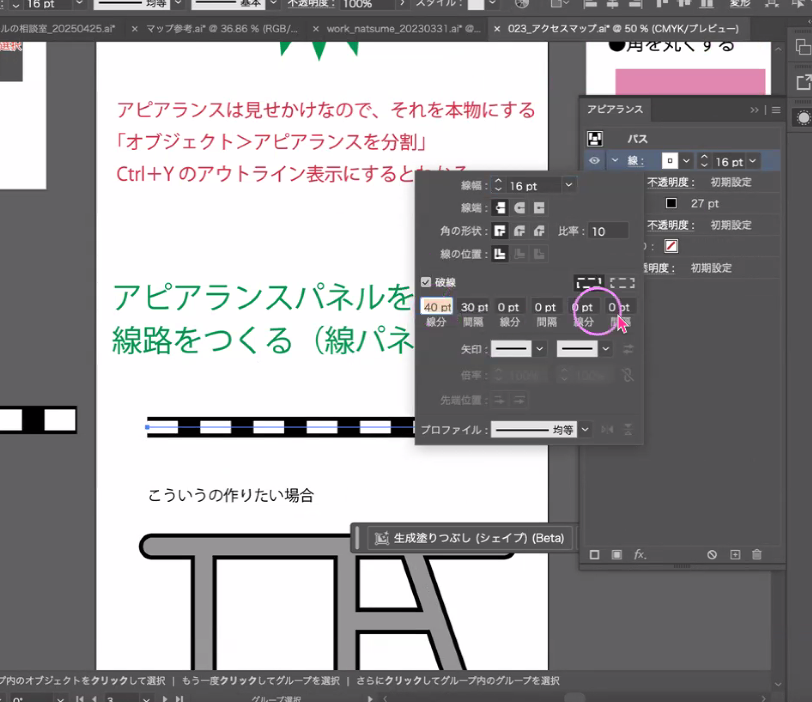Collapse the 線 stroke row chevron
The height and width of the screenshot is (702, 812).
615,161
